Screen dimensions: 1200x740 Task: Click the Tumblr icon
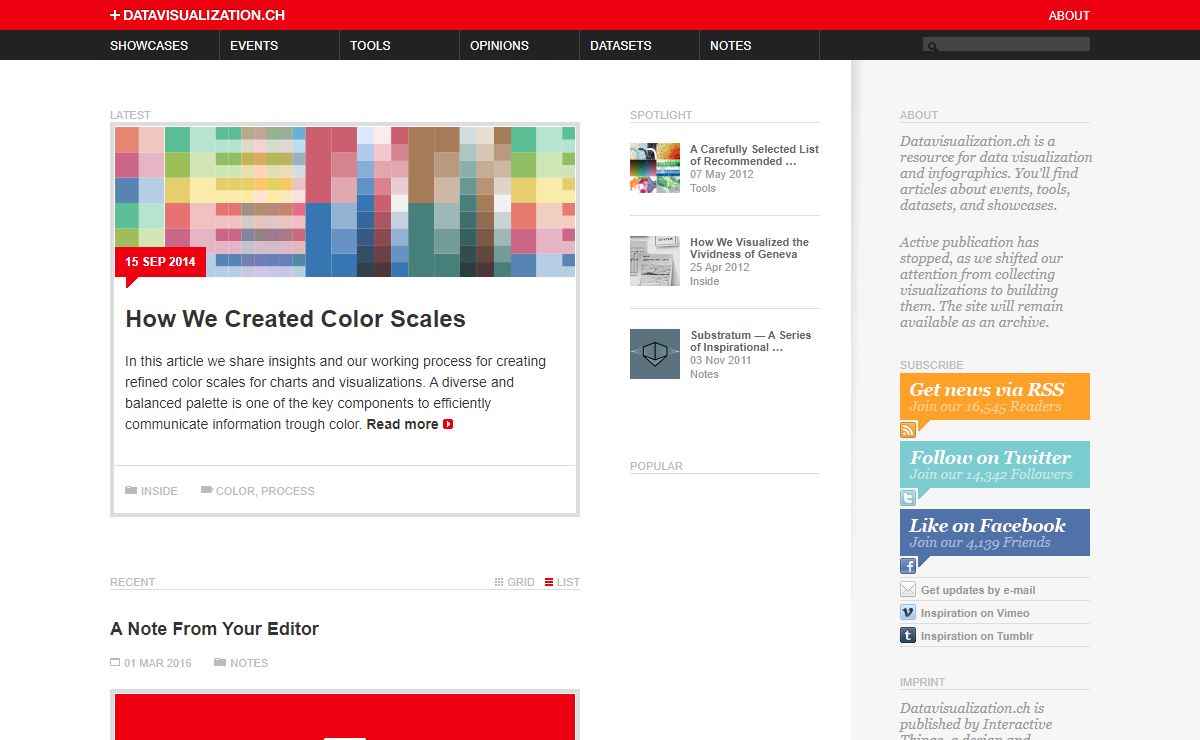pyautogui.click(x=908, y=636)
